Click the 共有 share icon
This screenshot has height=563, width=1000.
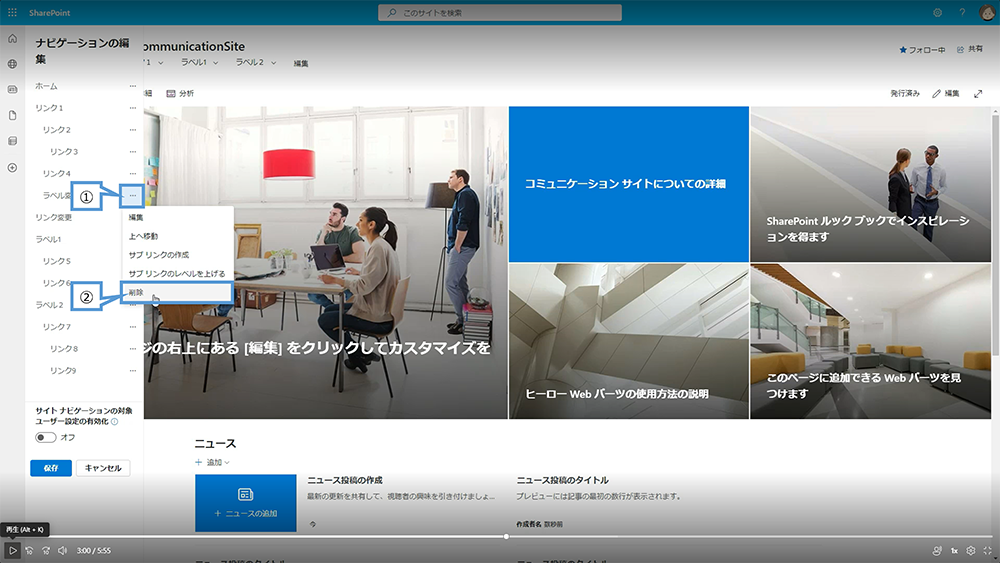click(969, 49)
